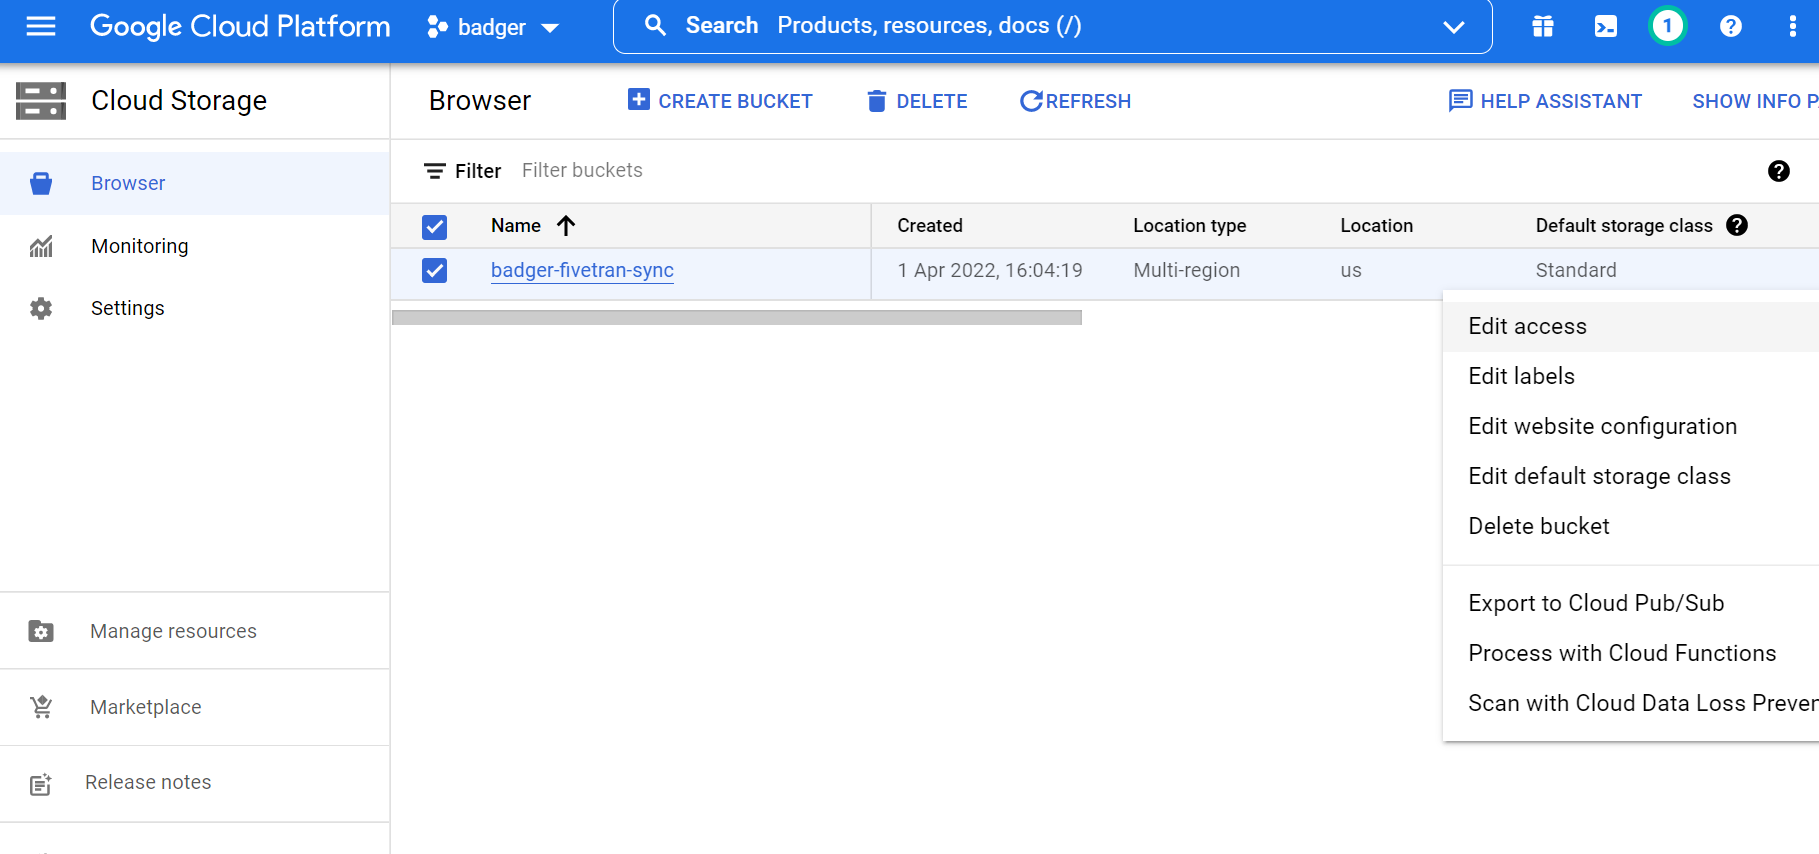1819x854 pixels.
Task: Open the hamburger navigation menu
Action: [x=41, y=26]
